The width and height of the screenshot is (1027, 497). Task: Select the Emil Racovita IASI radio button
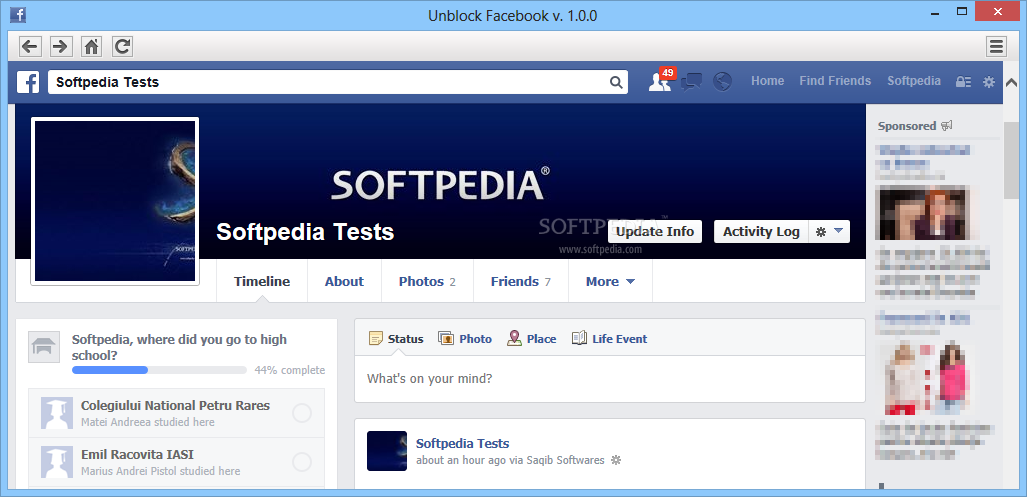point(302,462)
